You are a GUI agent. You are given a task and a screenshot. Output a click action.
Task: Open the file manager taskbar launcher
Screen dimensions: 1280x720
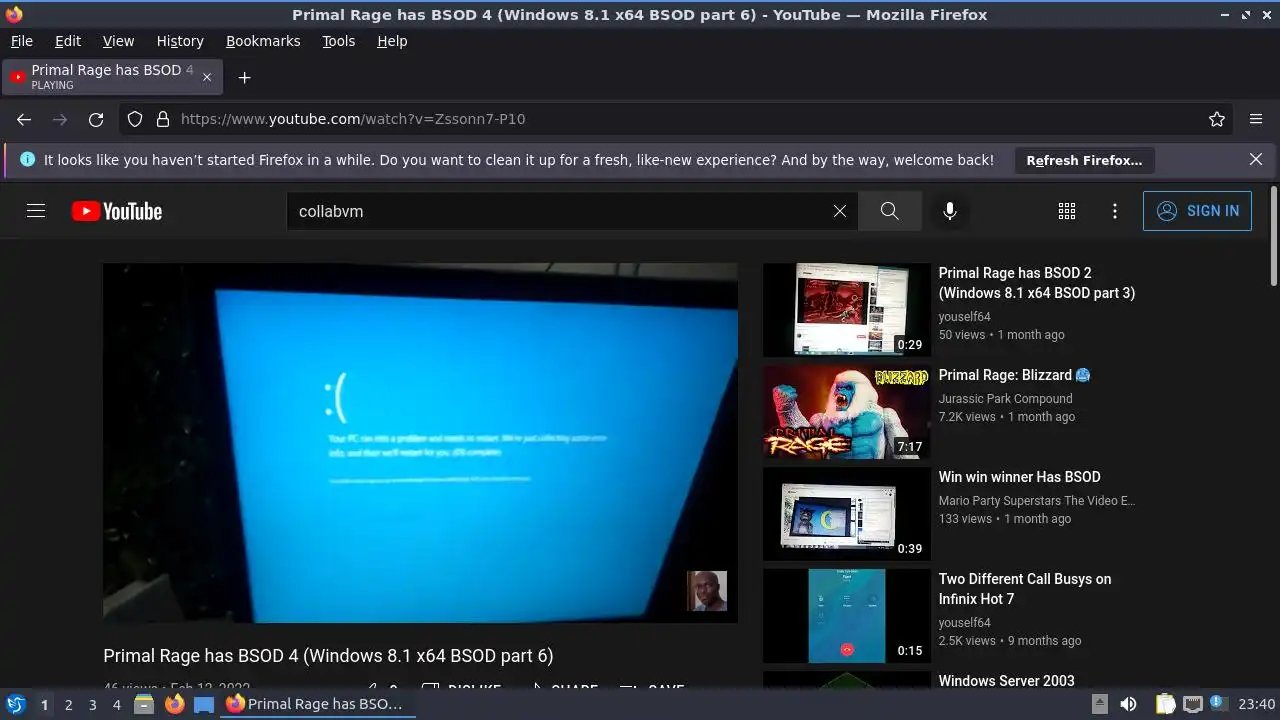pyautogui.click(x=144, y=704)
